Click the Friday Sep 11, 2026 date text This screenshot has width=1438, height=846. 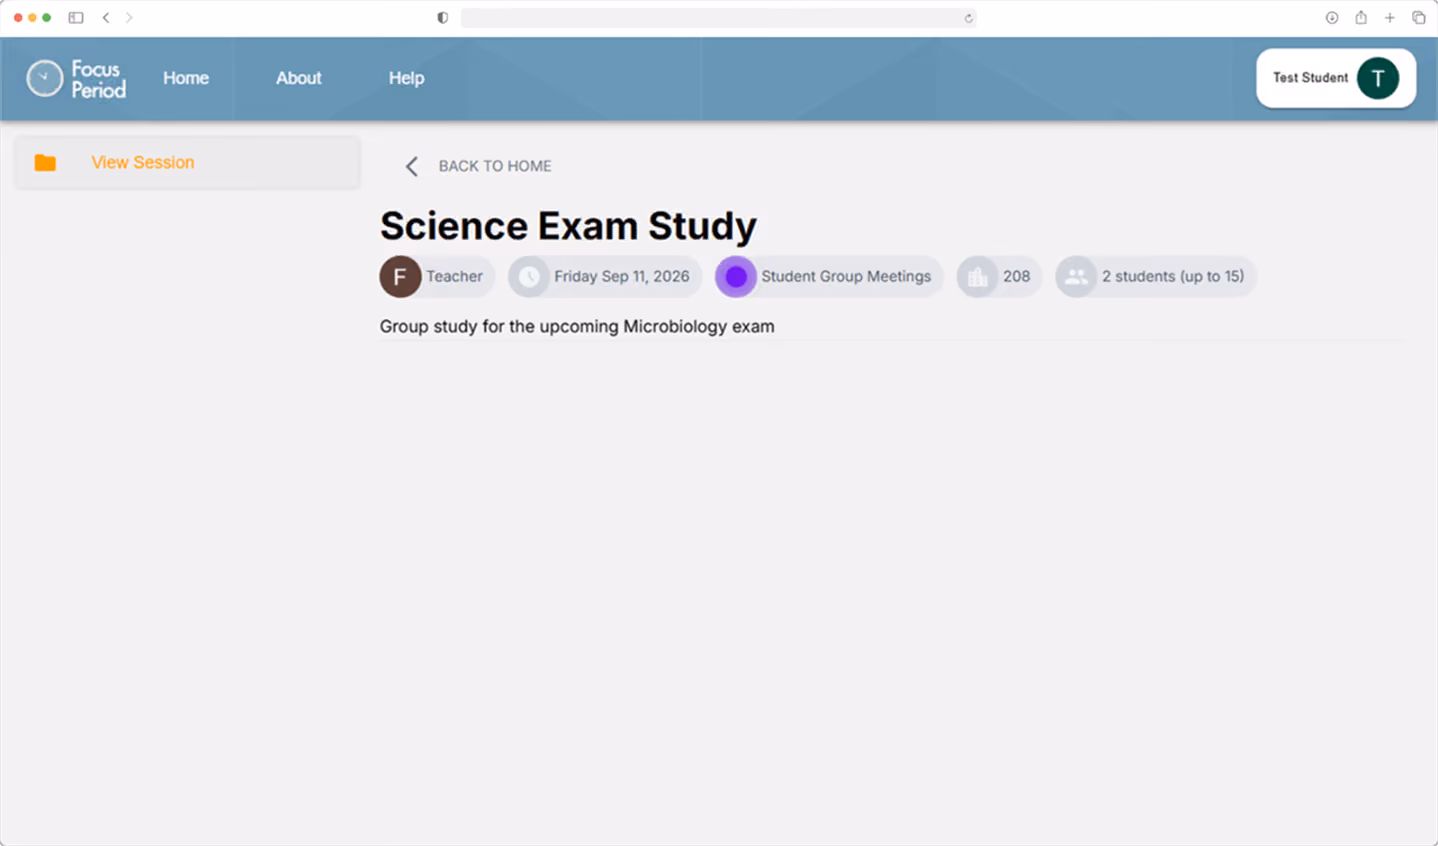(x=622, y=277)
